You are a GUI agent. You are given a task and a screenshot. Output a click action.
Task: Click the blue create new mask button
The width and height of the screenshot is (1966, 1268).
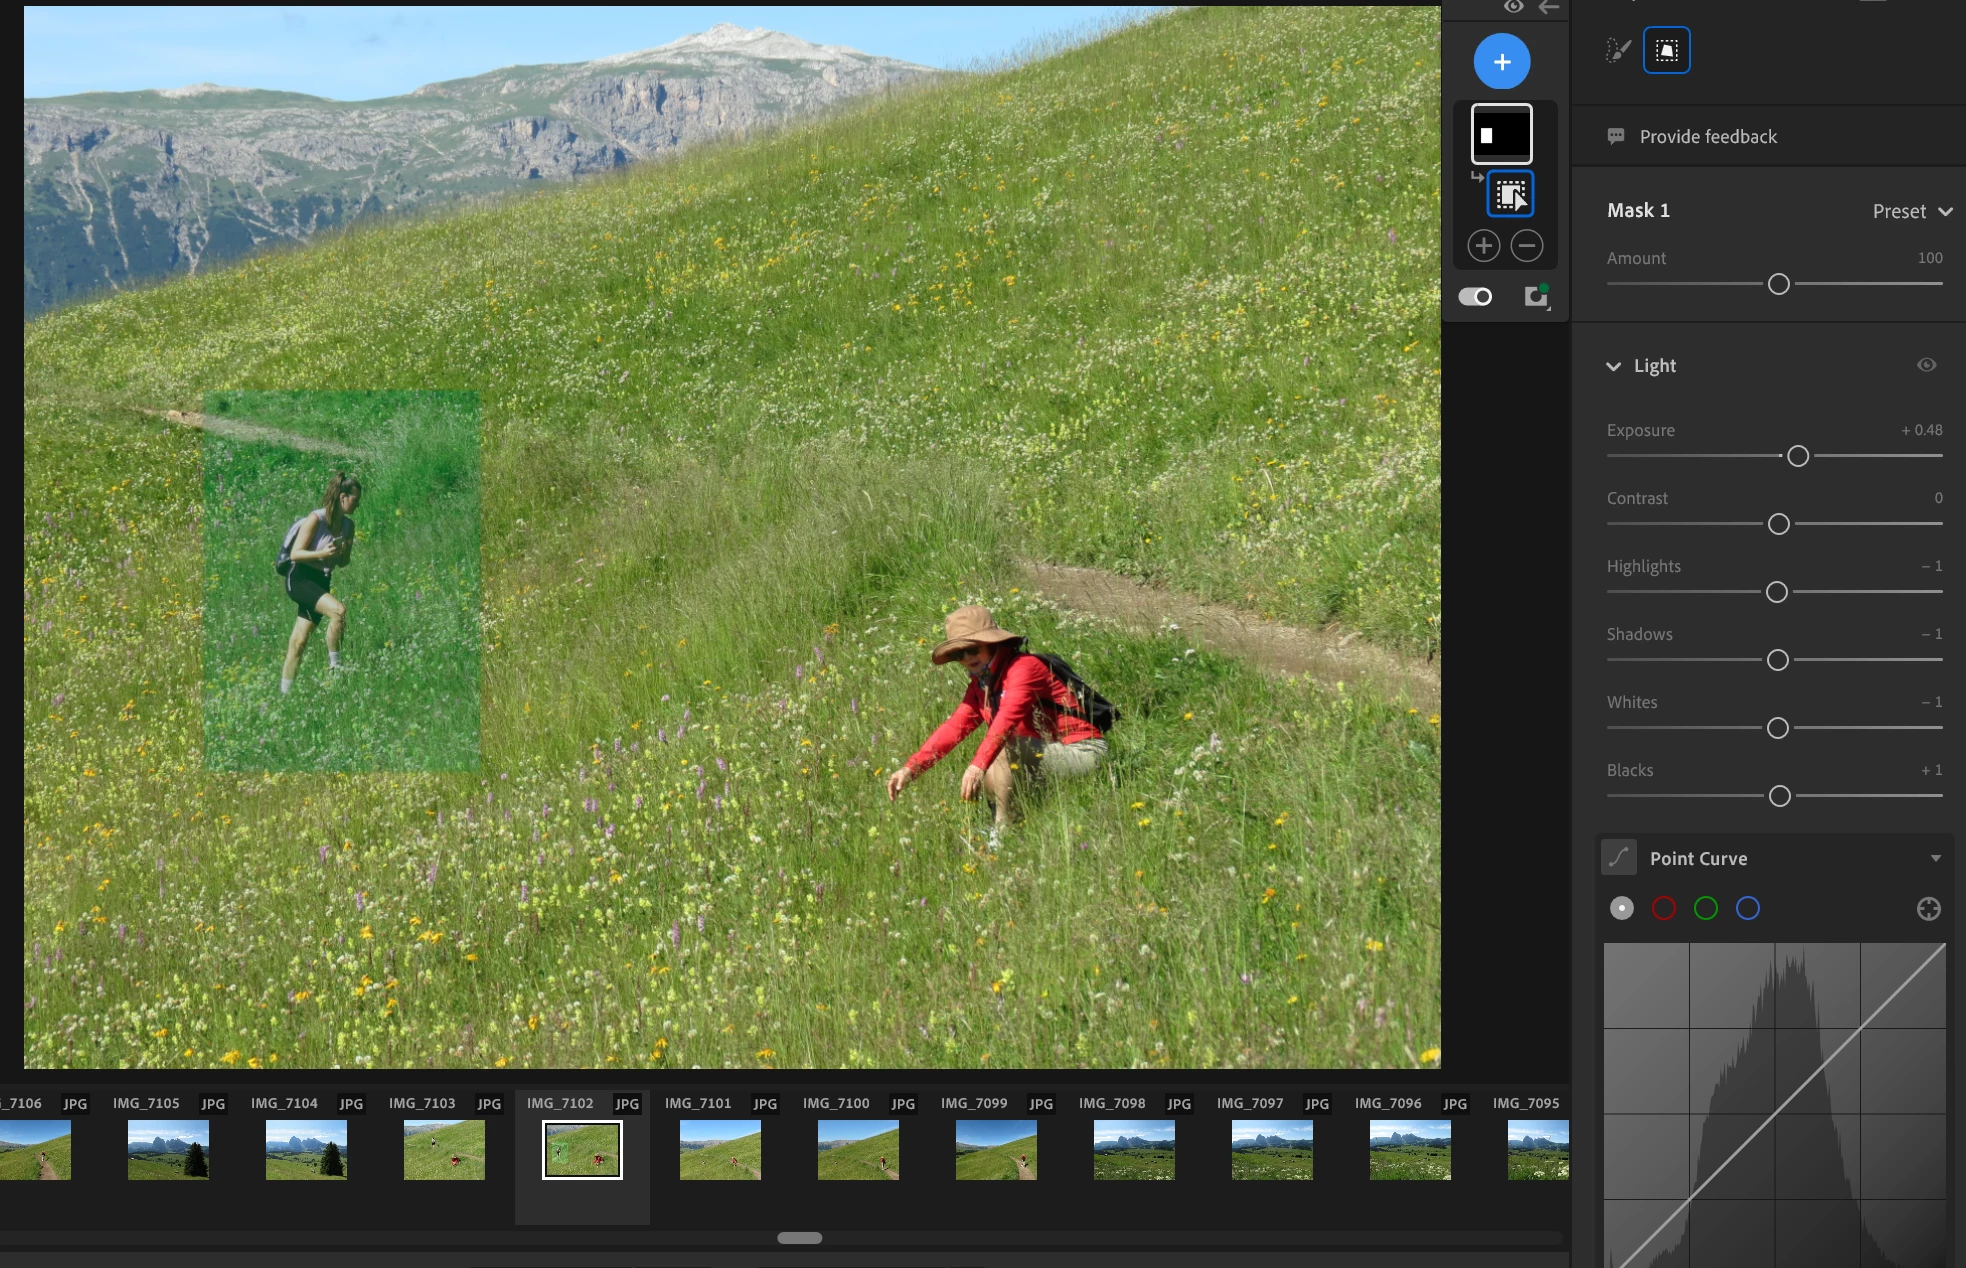tap(1501, 62)
